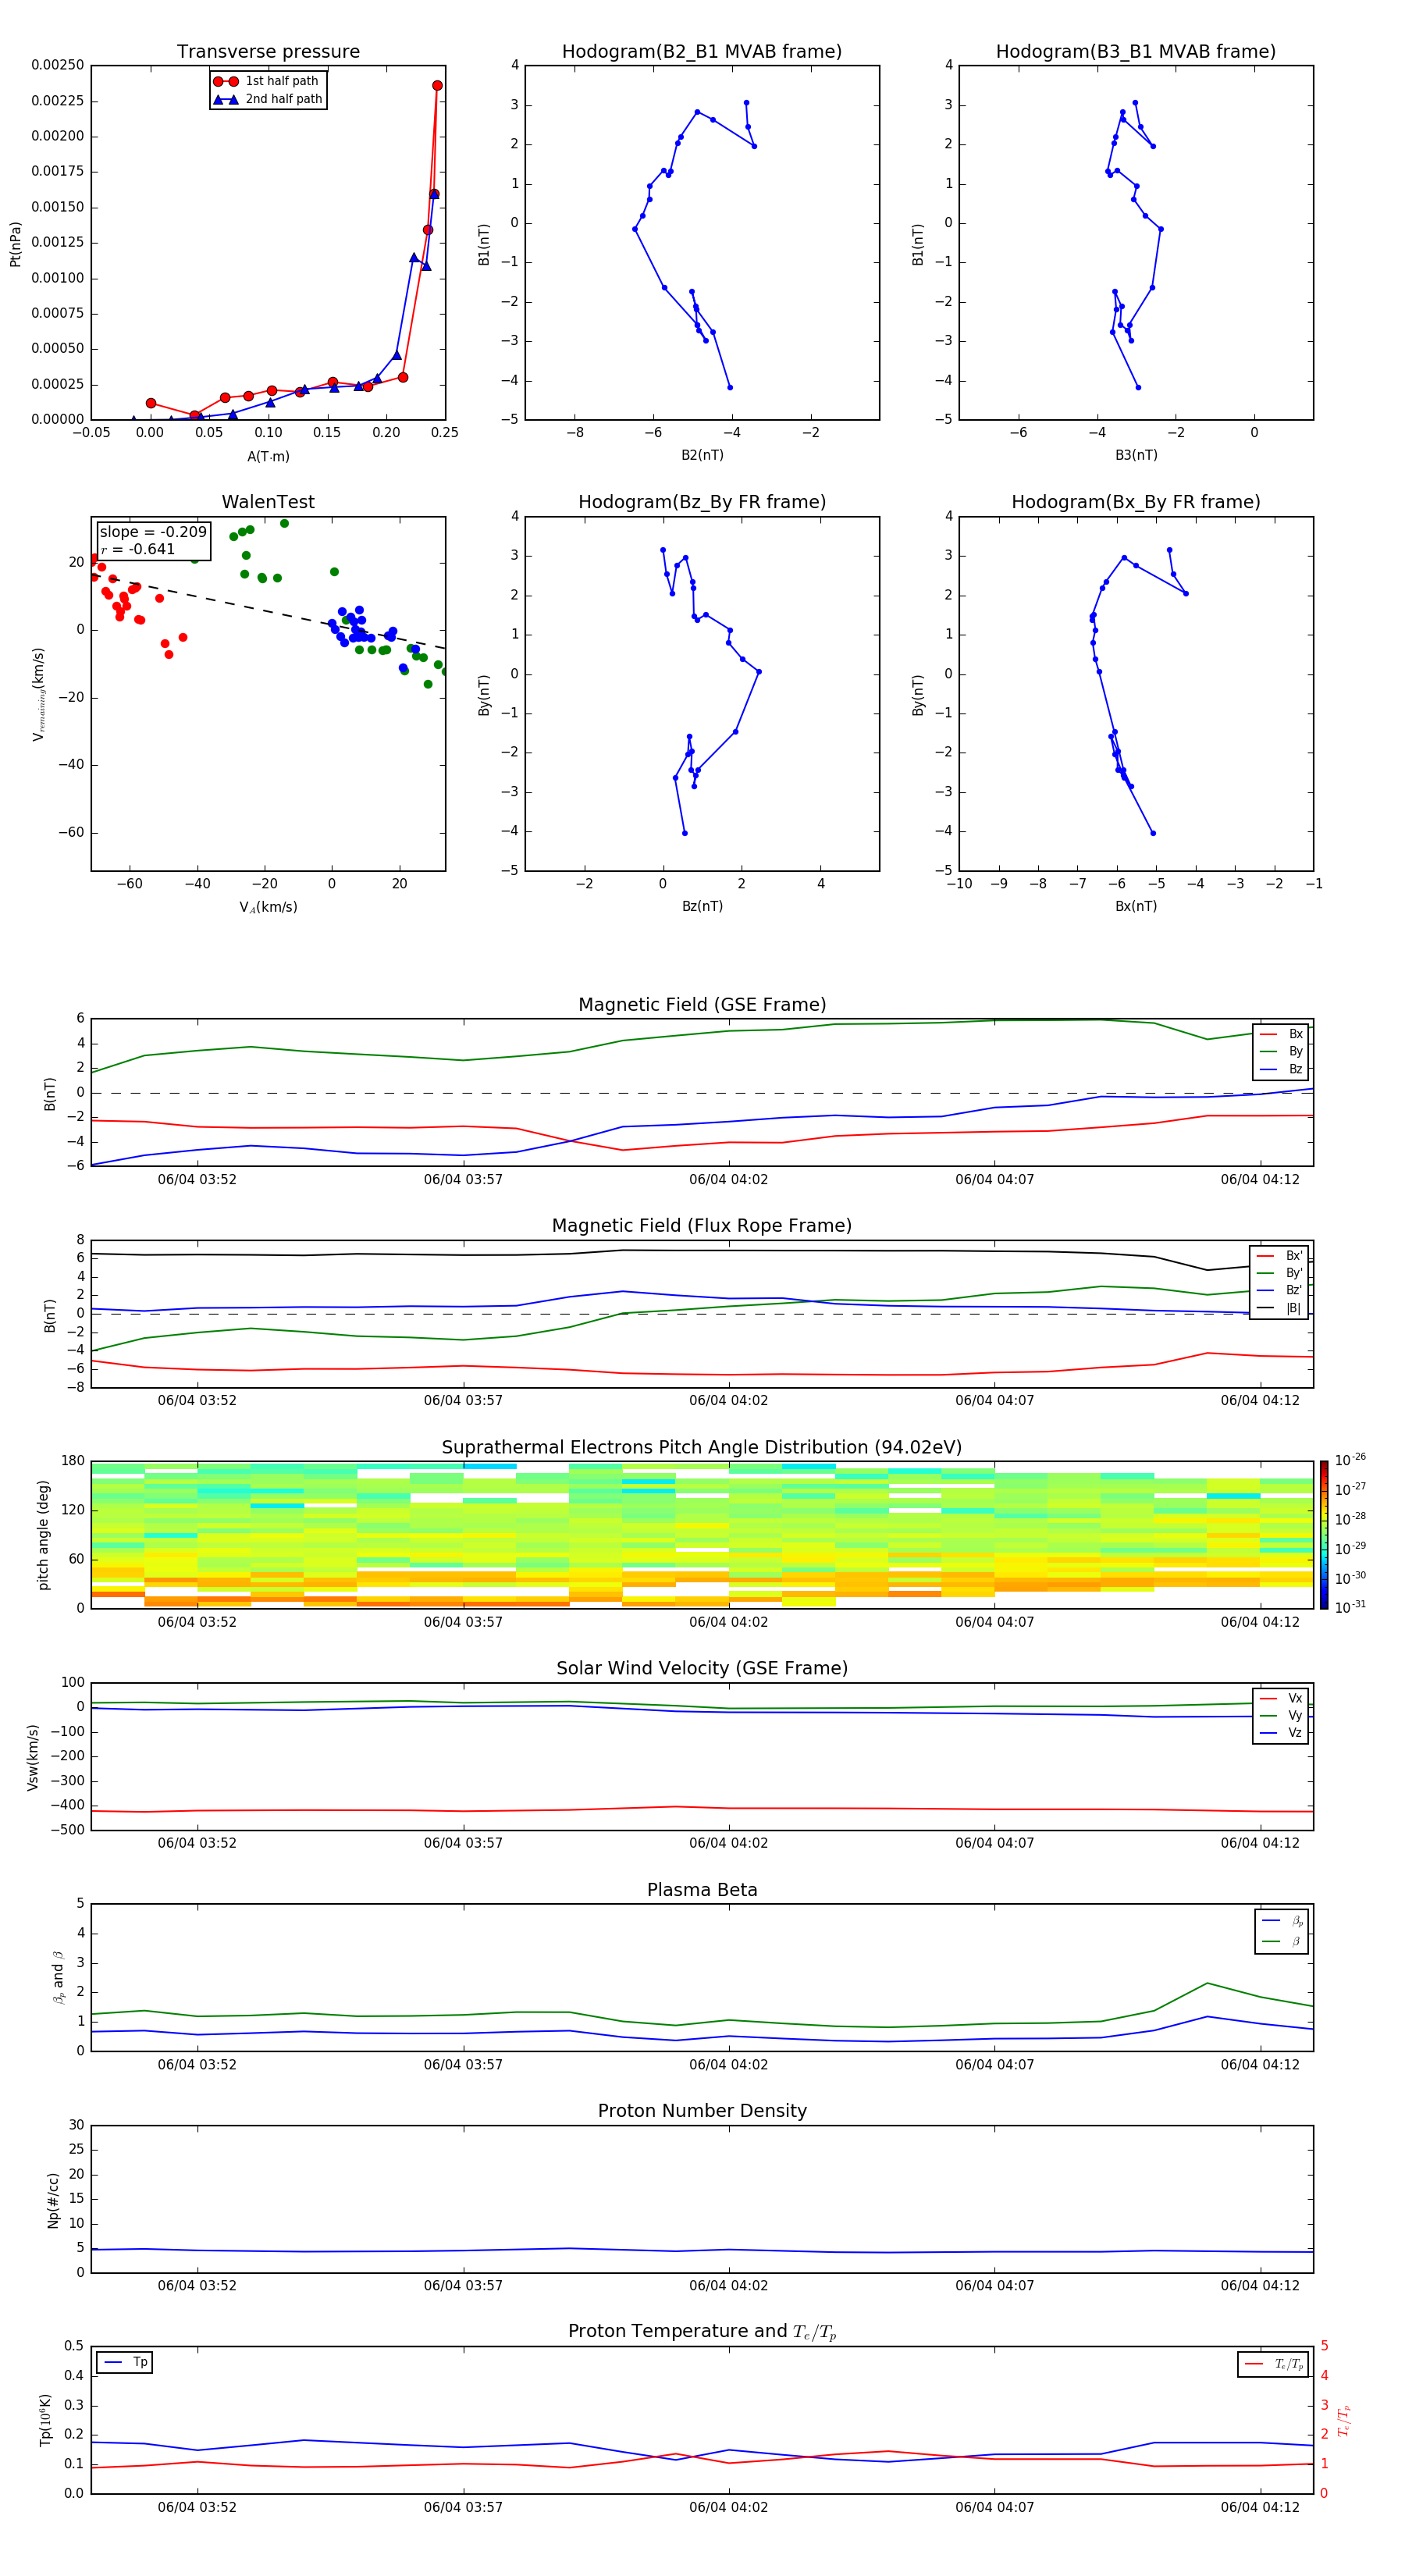Select the 'Proton Temperature and Te/Tp' title
Image resolution: width=1405 pixels, height=2576 pixels.
[x=702, y=2331]
